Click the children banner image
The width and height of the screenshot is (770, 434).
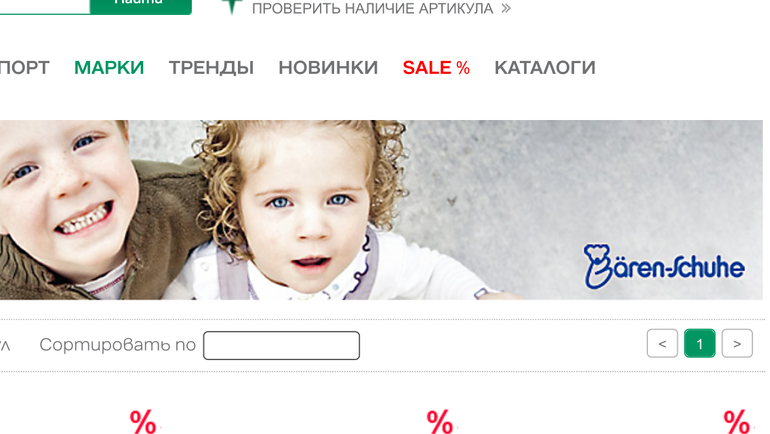(x=381, y=210)
